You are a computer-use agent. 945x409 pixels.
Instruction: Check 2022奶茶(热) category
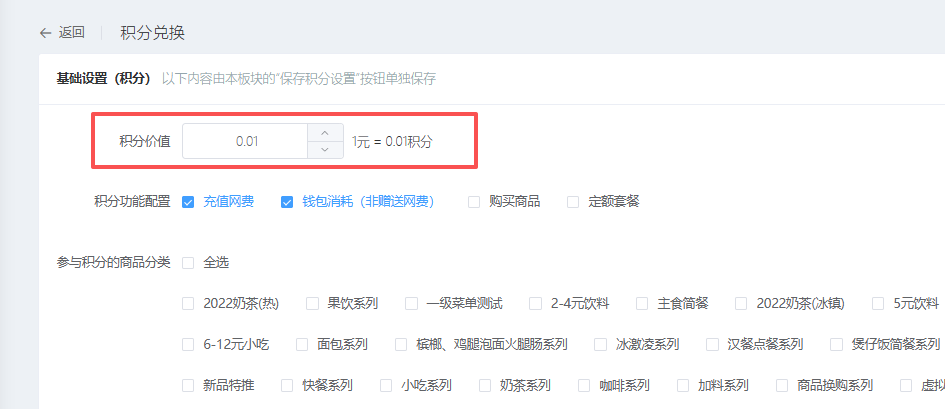coord(188,304)
